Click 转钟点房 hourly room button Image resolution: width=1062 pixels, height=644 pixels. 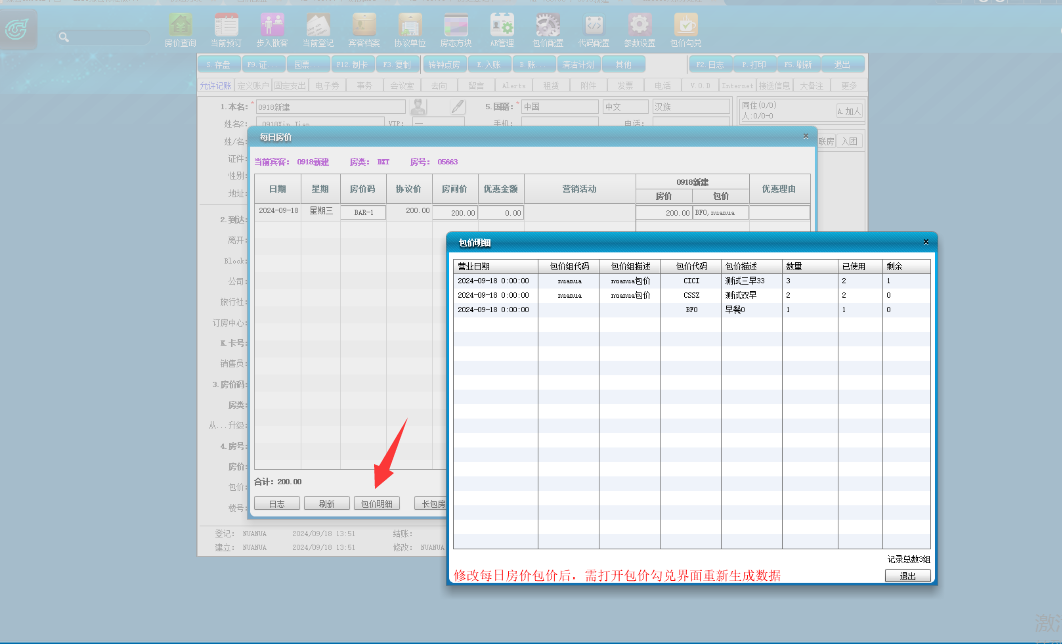click(x=444, y=64)
